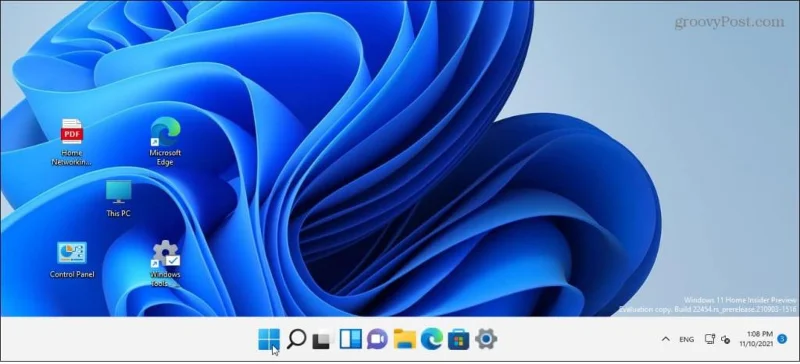
Task: Open notification badge showing 3
Action: tap(782, 338)
